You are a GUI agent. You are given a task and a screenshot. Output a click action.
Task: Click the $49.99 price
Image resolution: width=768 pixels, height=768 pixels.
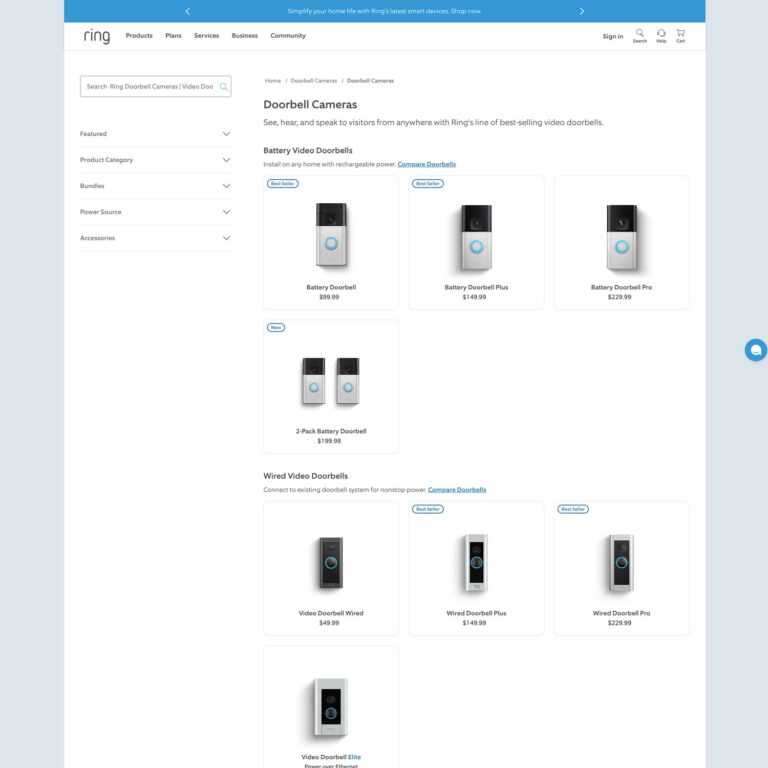(329, 623)
